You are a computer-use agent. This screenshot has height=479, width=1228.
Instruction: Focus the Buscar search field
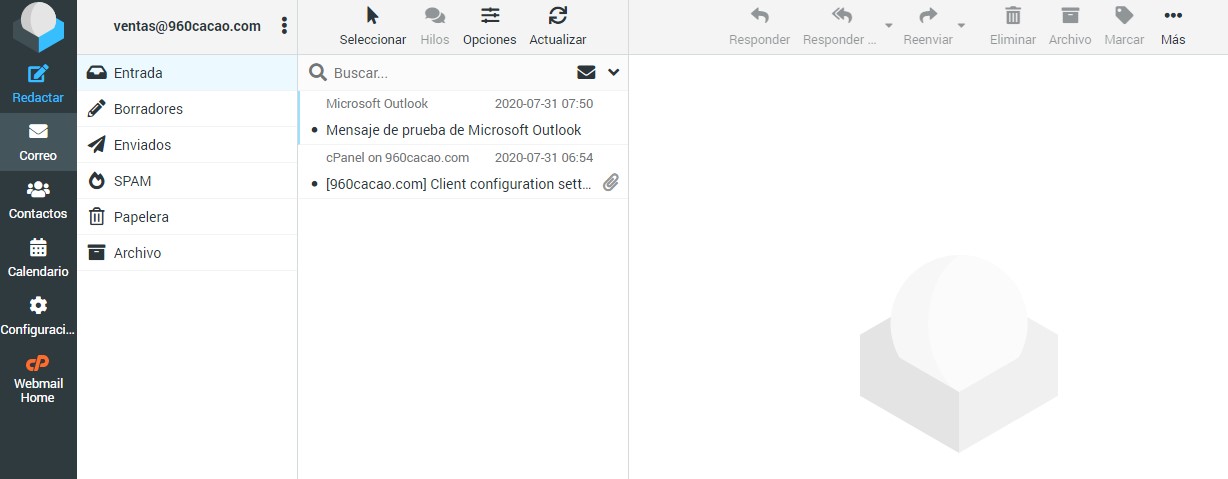tap(450, 73)
